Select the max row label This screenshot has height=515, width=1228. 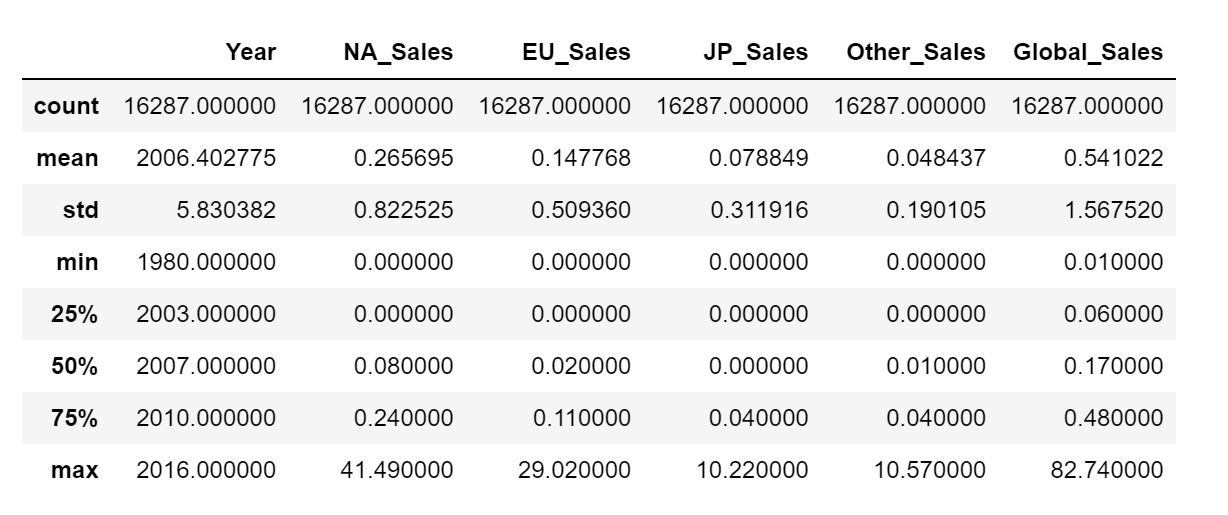75,469
